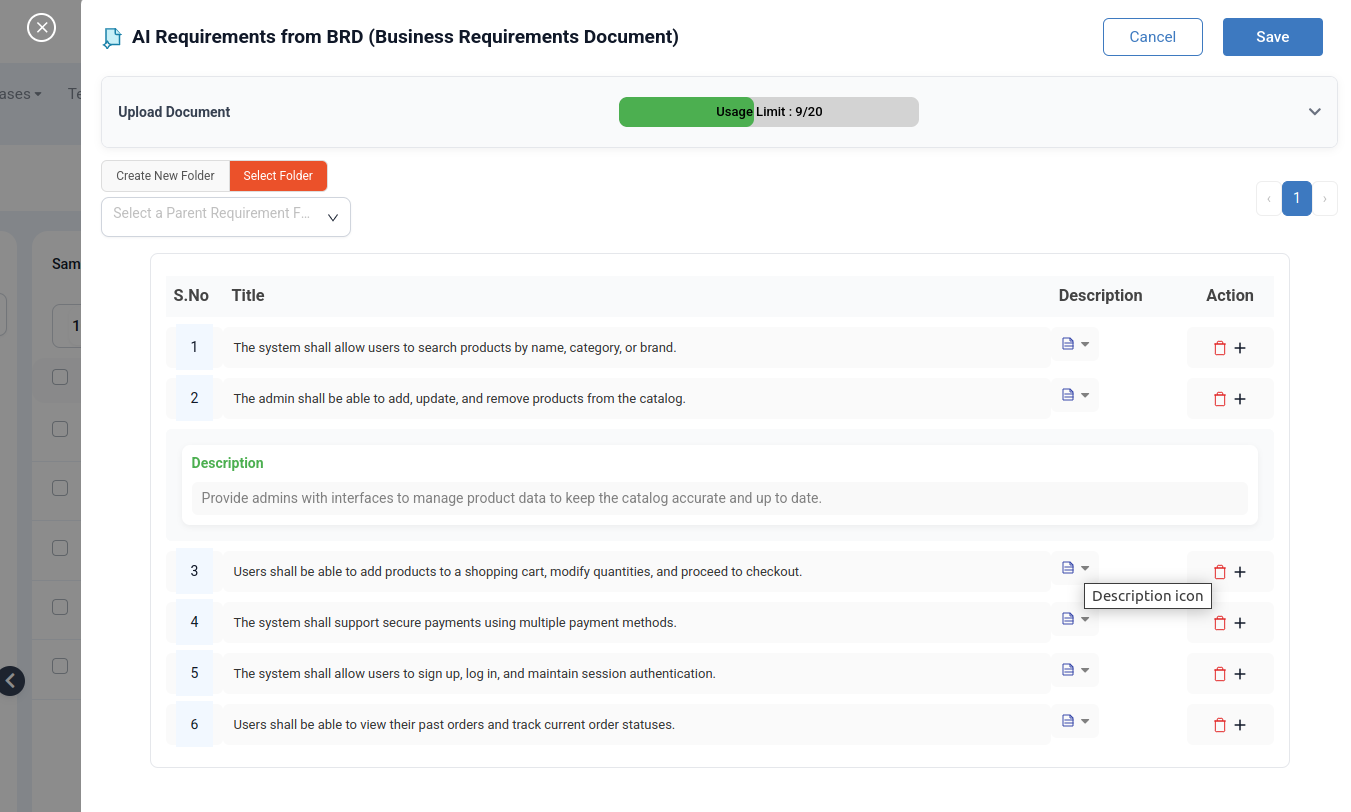Viewport: 1351px width, 812px height.
Task: Click the Usage Limit progress bar
Action: (x=768, y=112)
